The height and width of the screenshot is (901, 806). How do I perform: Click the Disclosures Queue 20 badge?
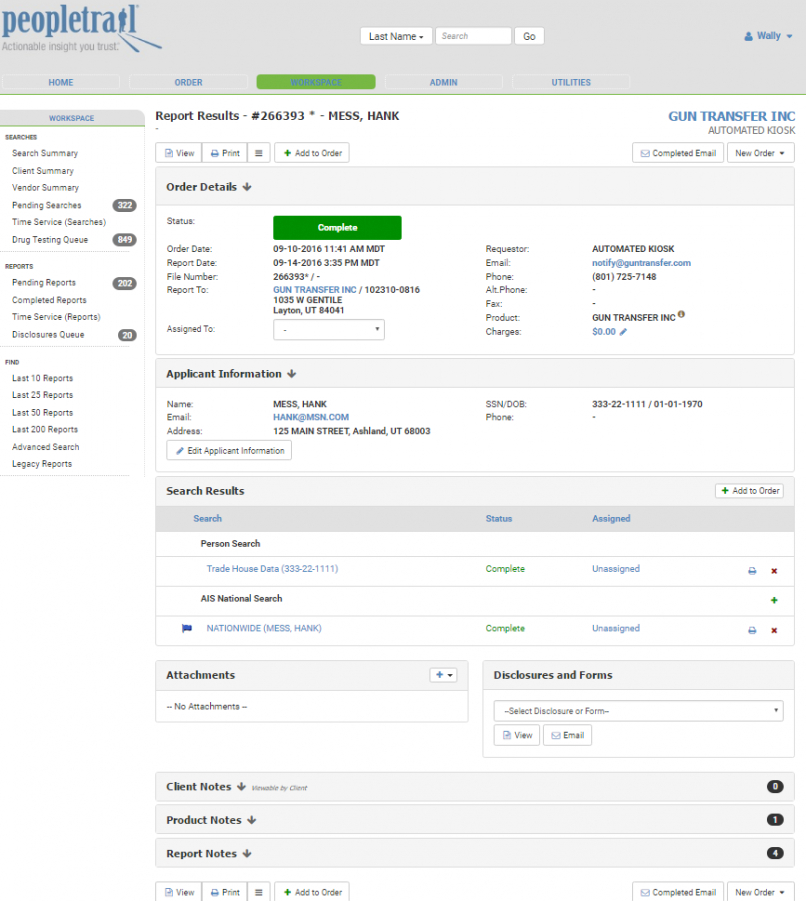(127, 335)
